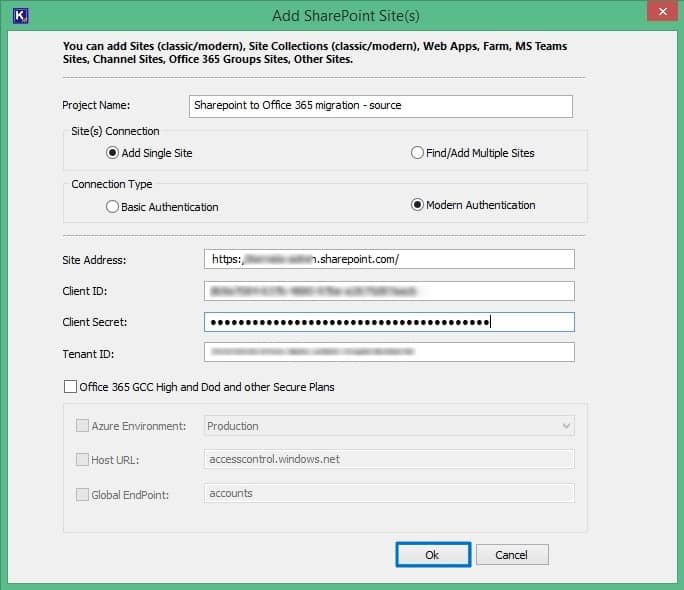Click the Client Secret password field
This screenshot has height=590, width=684.
tap(389, 322)
